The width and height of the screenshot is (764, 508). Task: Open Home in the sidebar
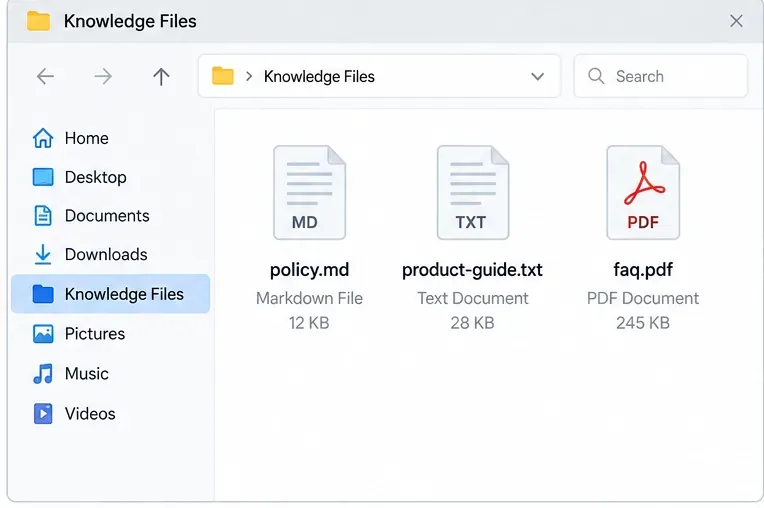click(110, 138)
